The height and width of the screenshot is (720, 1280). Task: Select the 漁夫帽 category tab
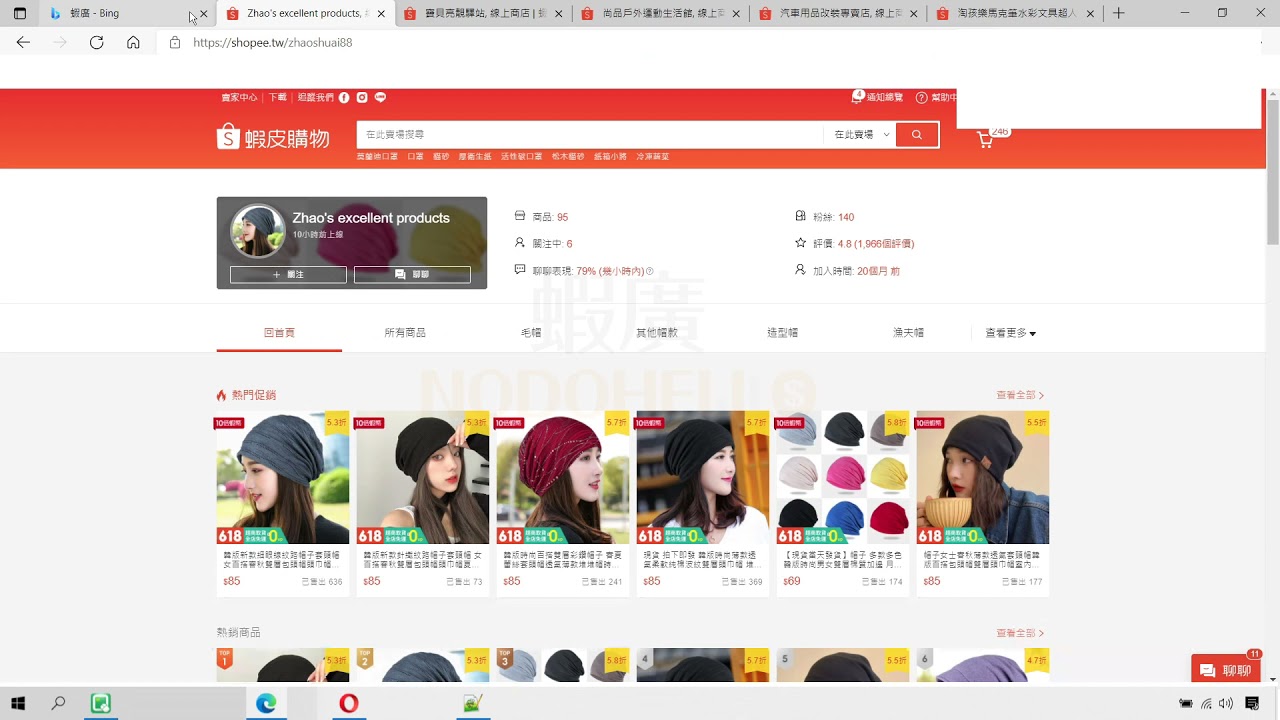point(908,333)
